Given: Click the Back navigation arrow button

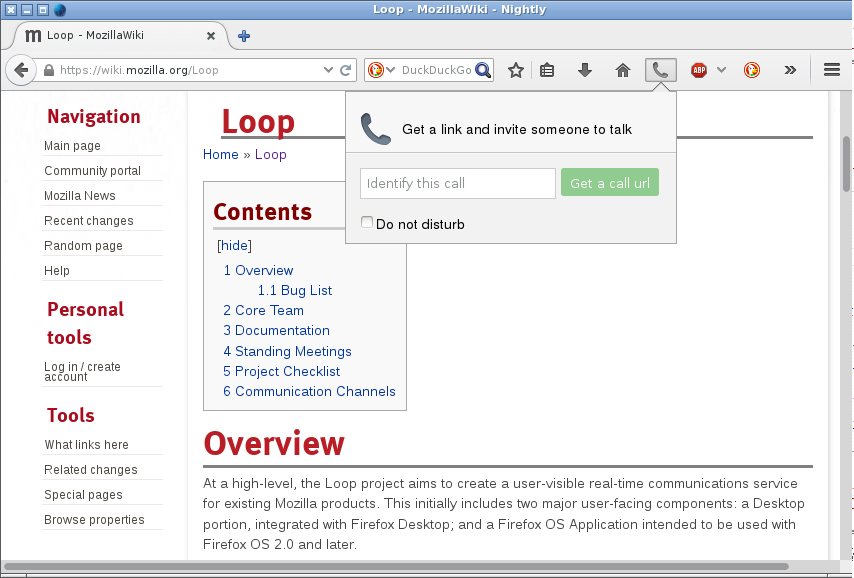Looking at the screenshot, I should [21, 70].
